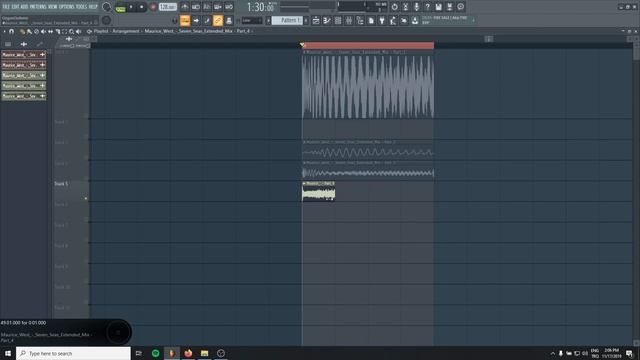Click the render/export audio icon
This screenshot has height=360, width=640.
point(450,7)
